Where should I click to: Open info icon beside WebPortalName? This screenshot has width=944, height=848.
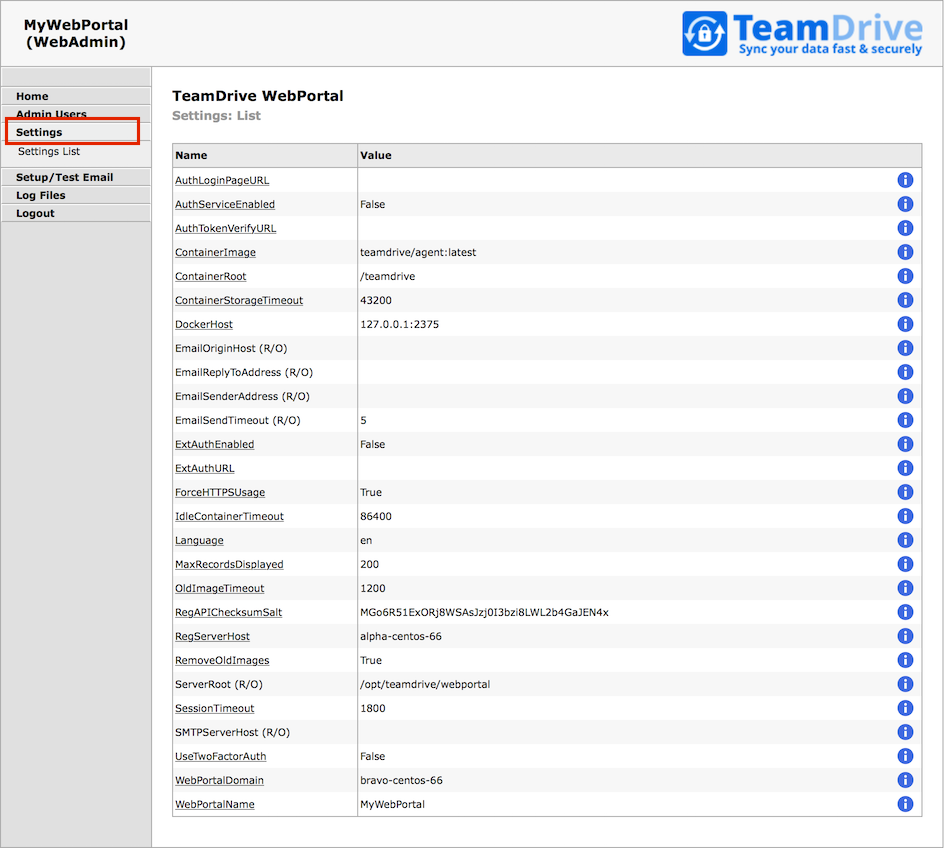pos(905,804)
